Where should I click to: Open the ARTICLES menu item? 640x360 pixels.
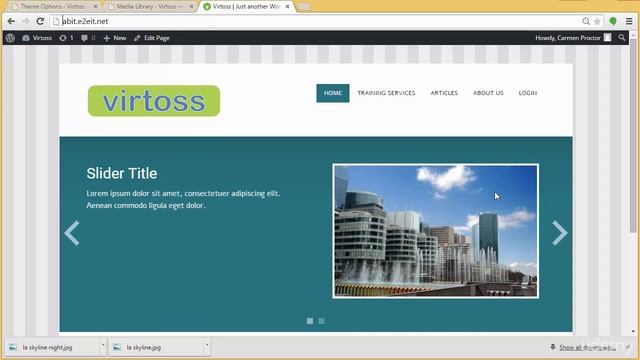[444, 93]
